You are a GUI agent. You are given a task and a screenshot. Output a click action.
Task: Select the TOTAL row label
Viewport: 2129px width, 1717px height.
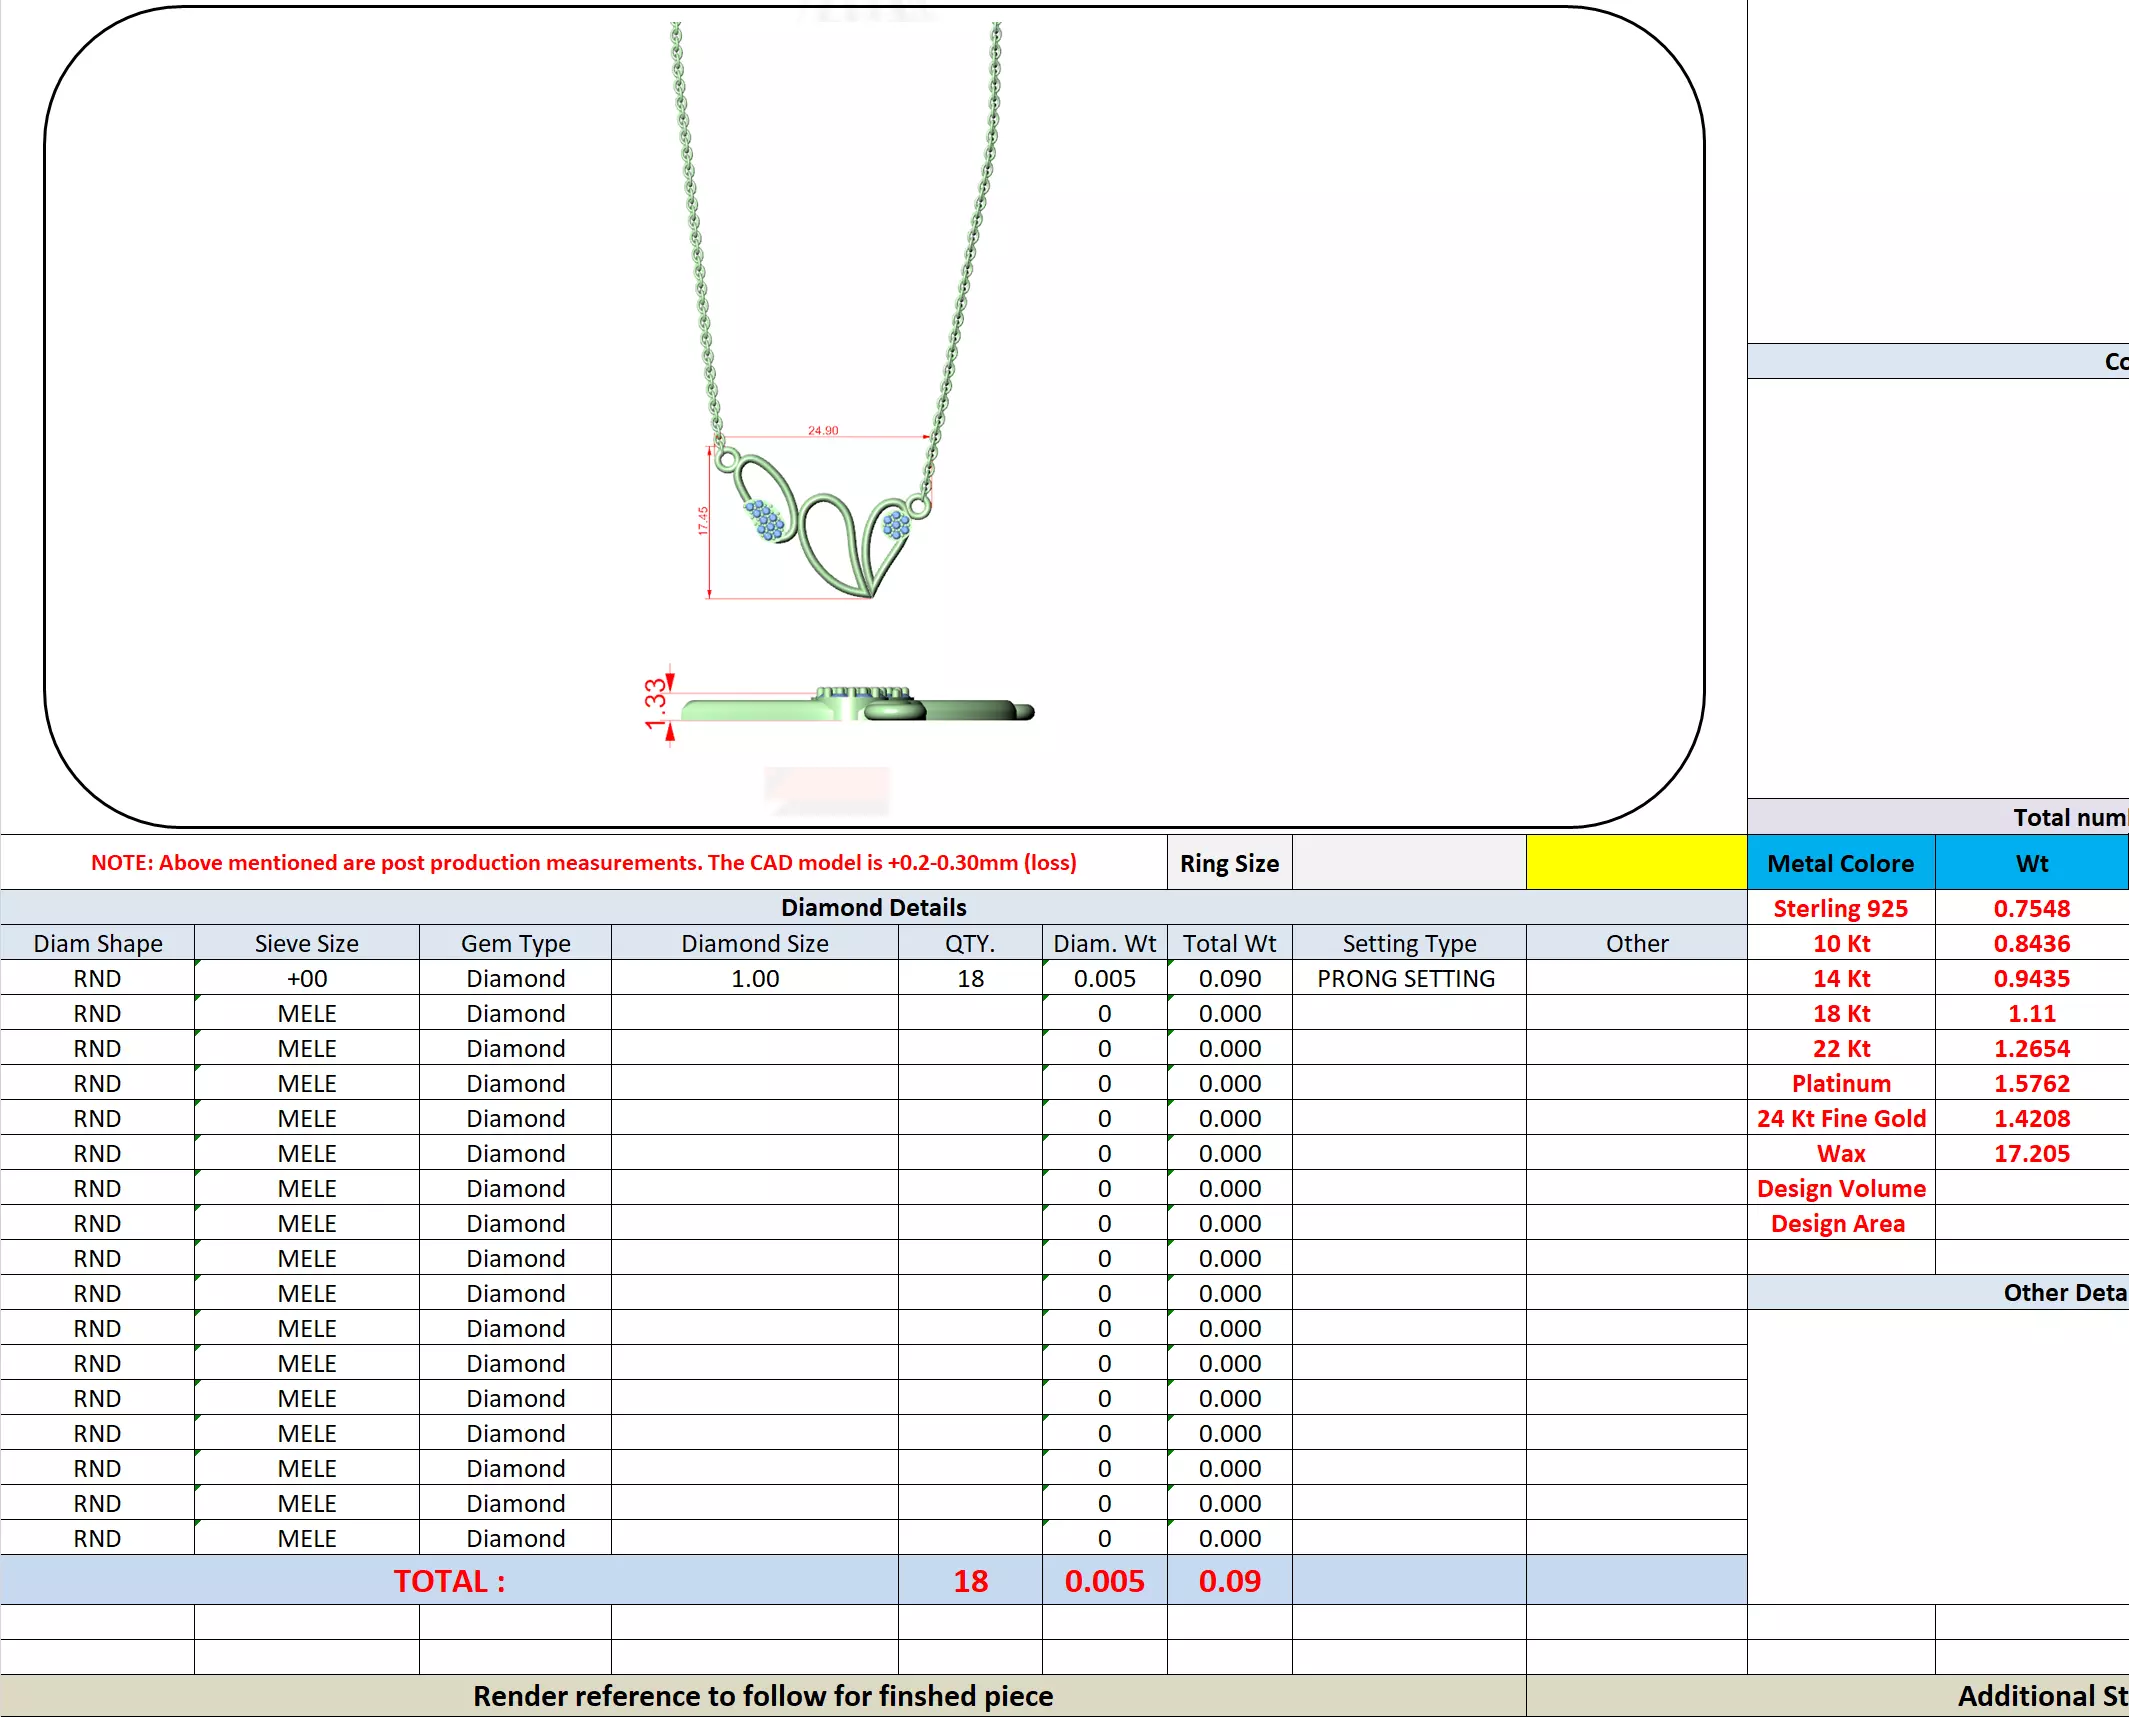(x=449, y=1580)
